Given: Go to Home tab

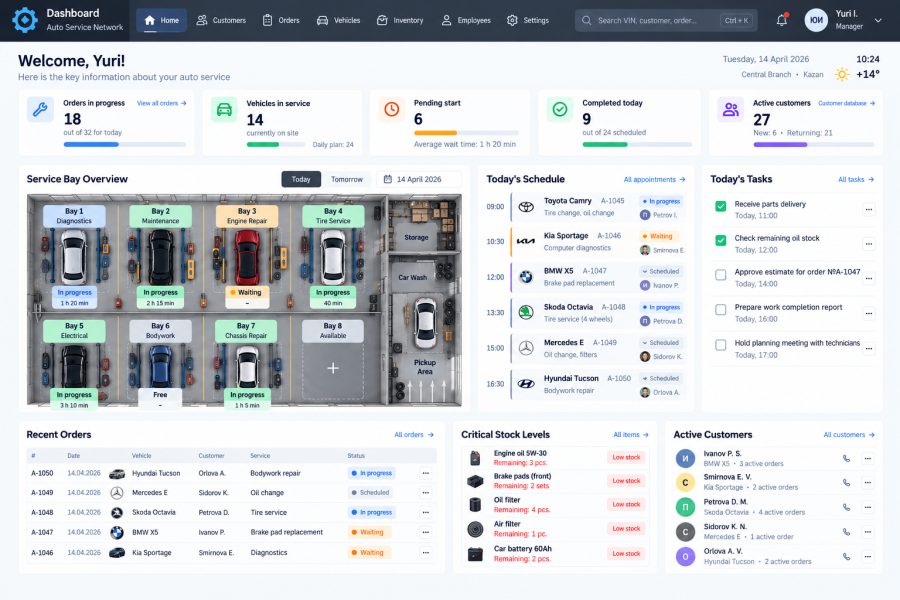Looking at the screenshot, I should (x=161, y=20).
